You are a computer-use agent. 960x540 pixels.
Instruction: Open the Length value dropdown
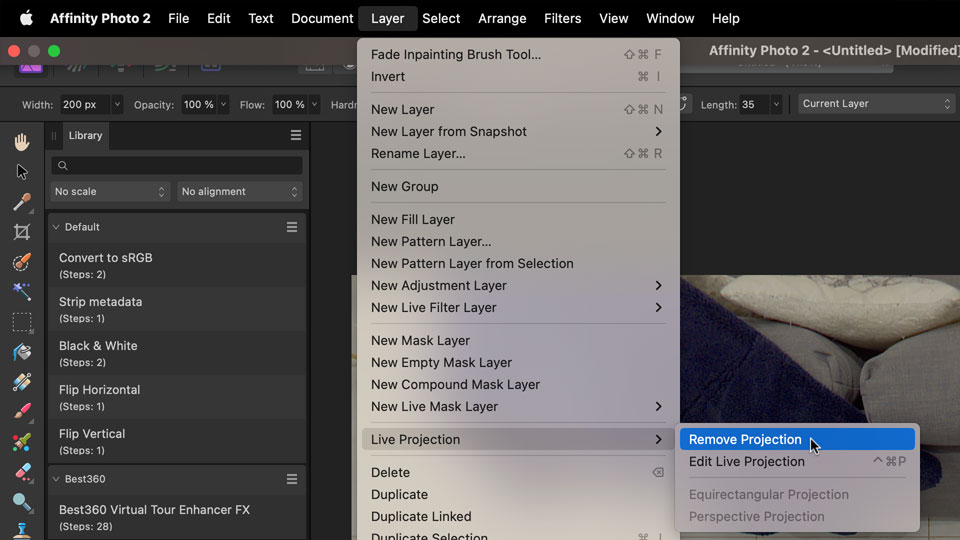pyautogui.click(x=776, y=105)
